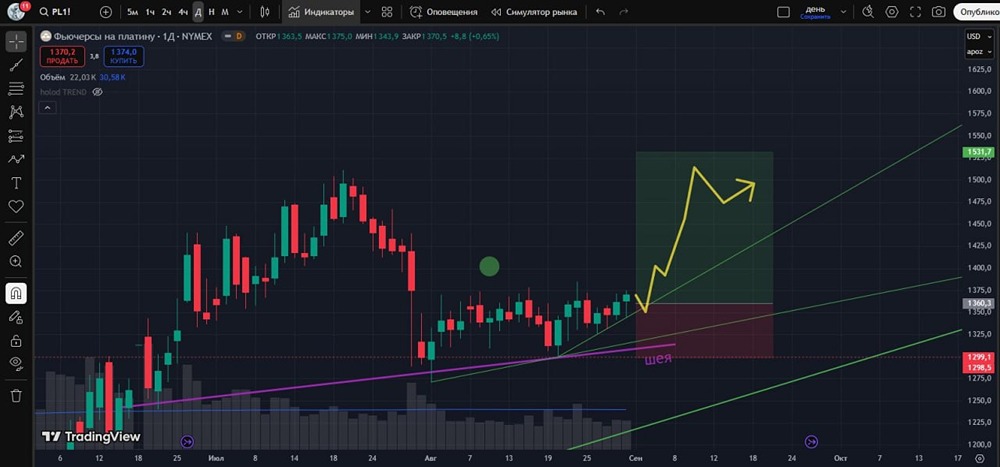Open the forecasting and position tools
Screen dimensions: 1000x467
pyautogui.click(x=16, y=136)
